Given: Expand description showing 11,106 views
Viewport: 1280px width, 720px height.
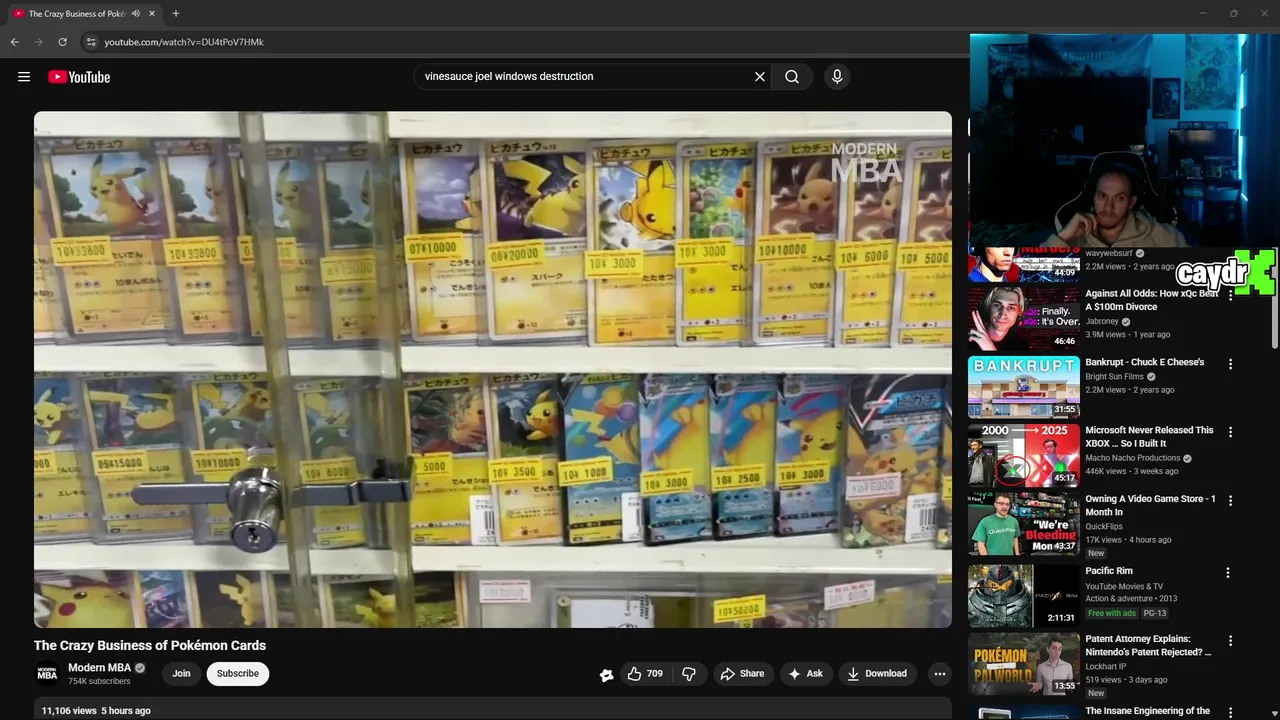Looking at the screenshot, I should tap(493, 709).
